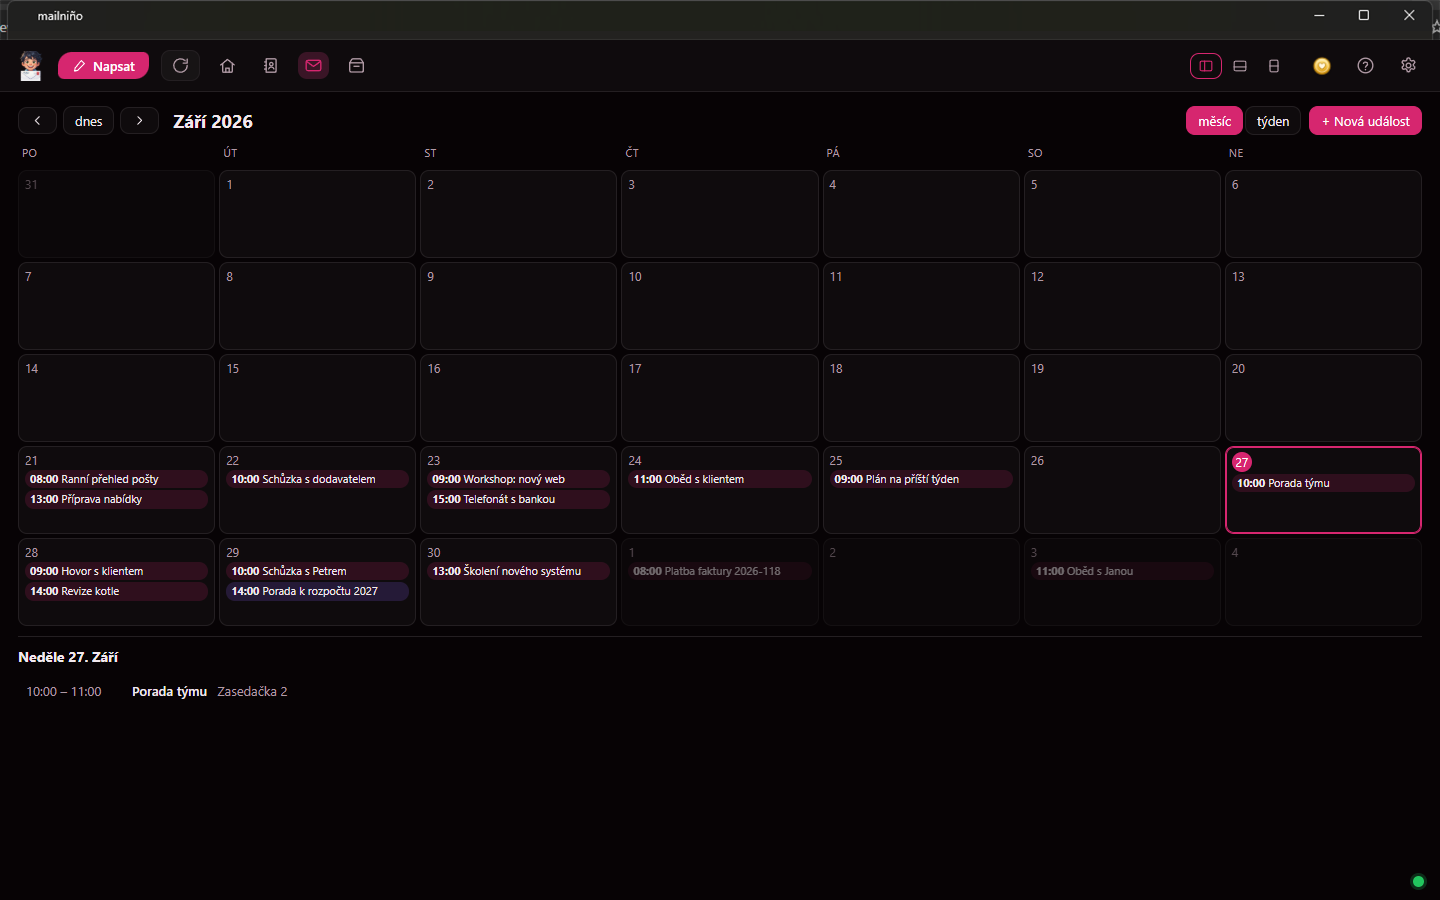
Task: Click the Nová událost button
Action: click(x=1365, y=121)
